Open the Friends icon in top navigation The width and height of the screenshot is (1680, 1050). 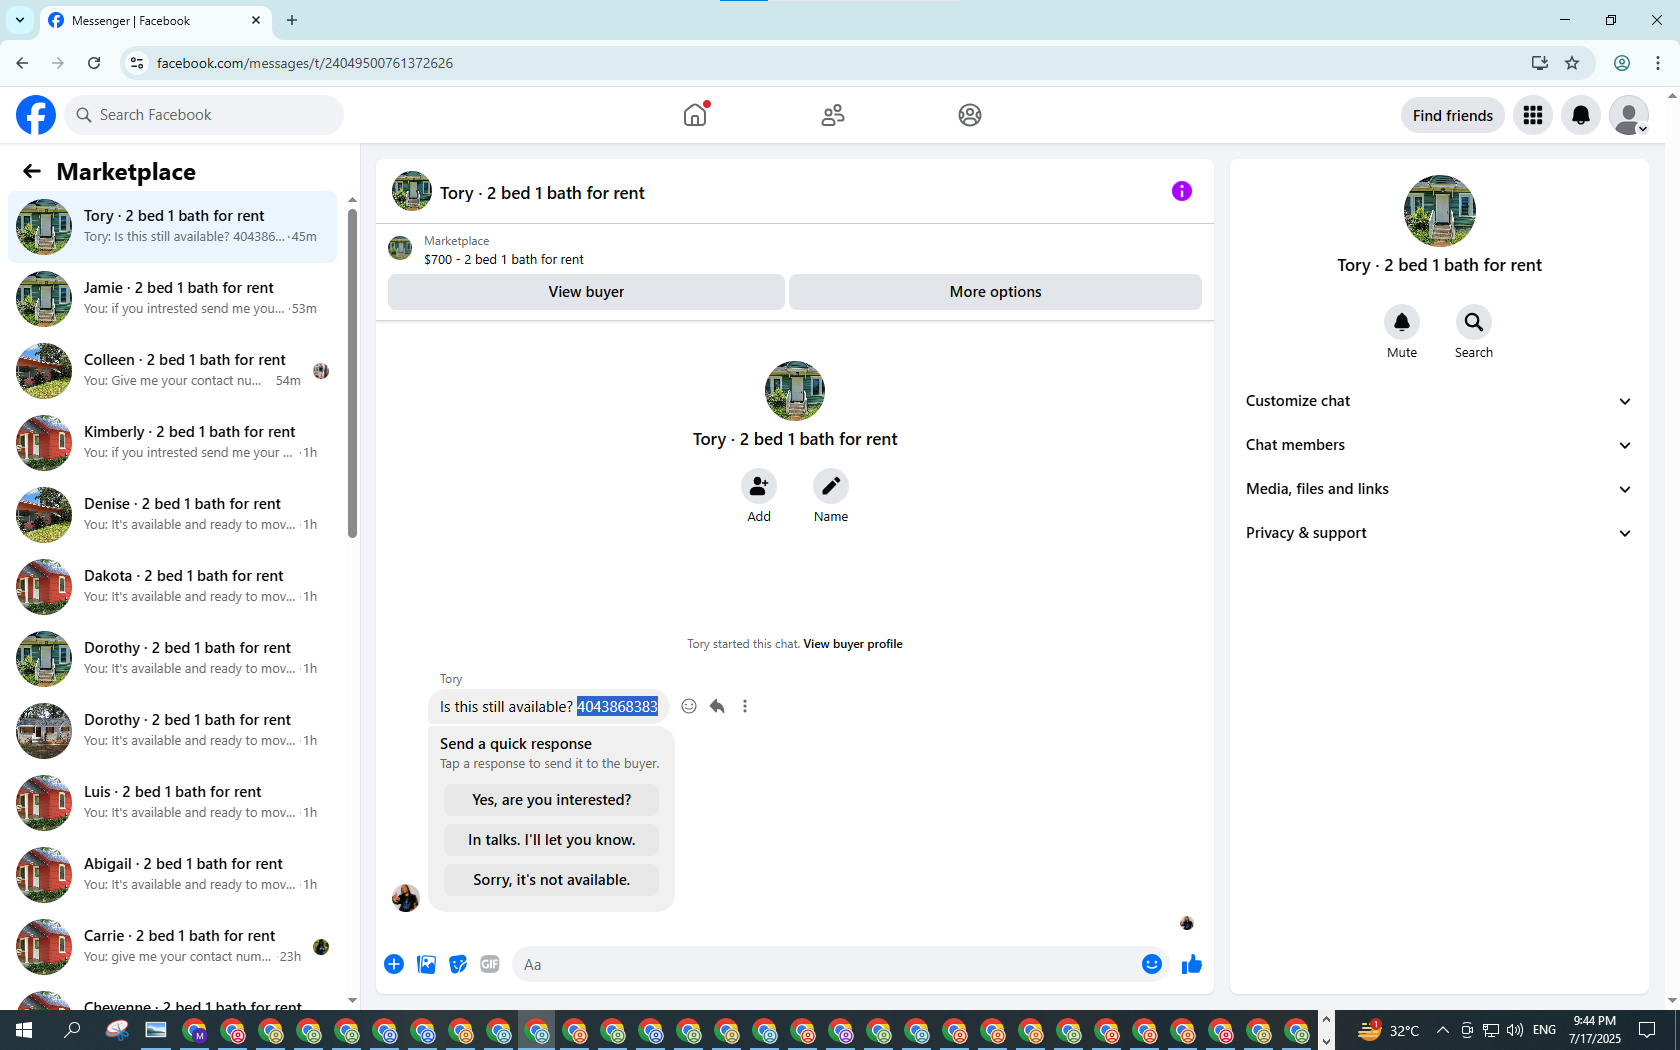(833, 115)
